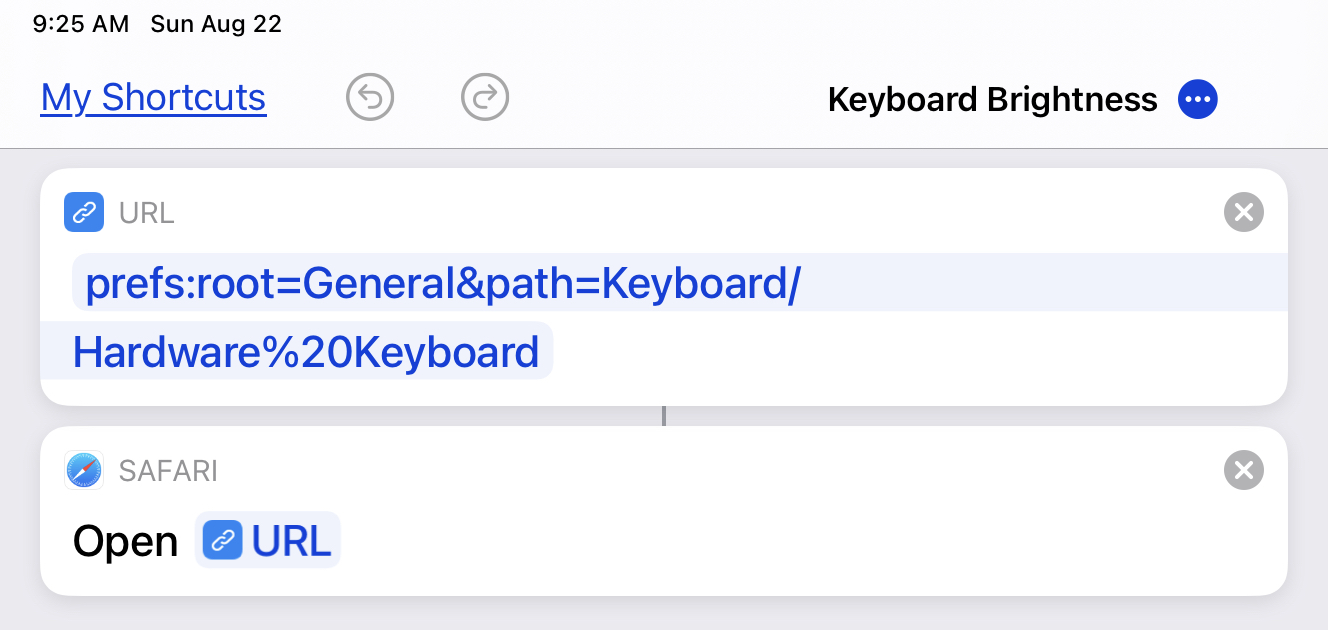Open the blue ellipsis options menu

(1197, 99)
